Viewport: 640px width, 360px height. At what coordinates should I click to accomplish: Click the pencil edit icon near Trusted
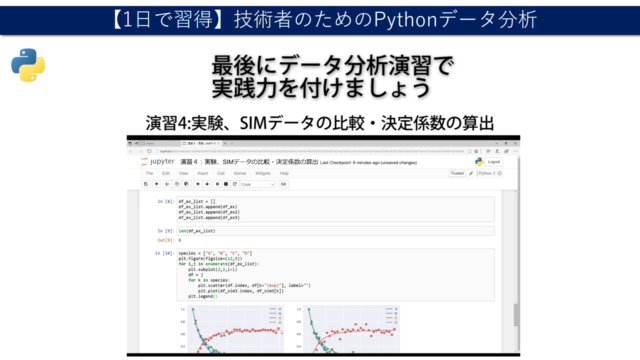tap(471, 173)
